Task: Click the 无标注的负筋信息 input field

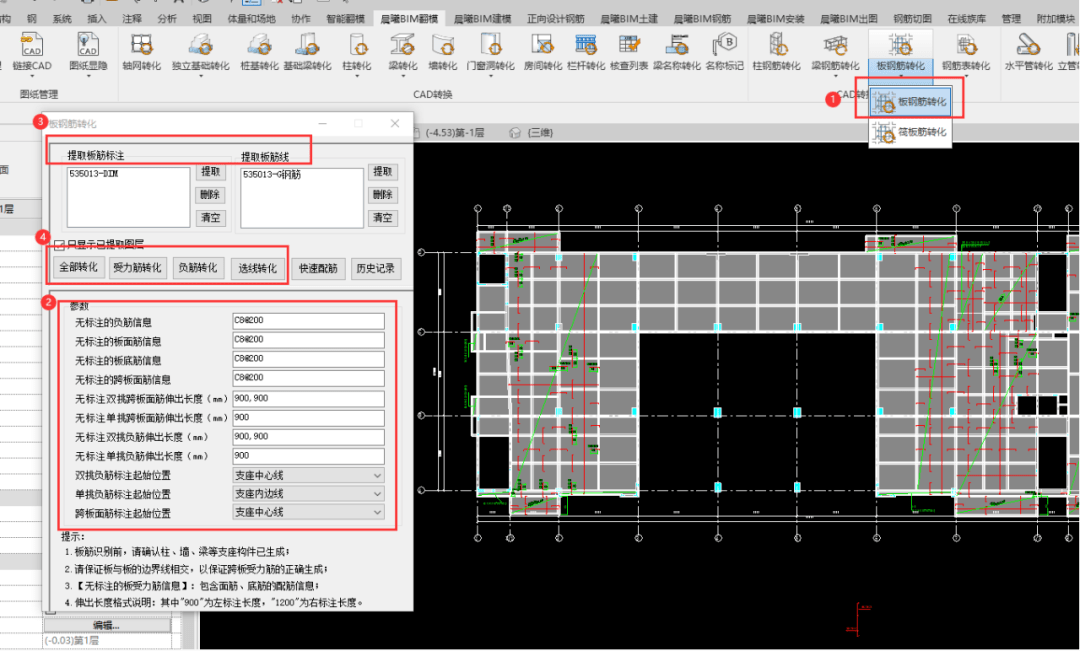Action: tap(307, 321)
